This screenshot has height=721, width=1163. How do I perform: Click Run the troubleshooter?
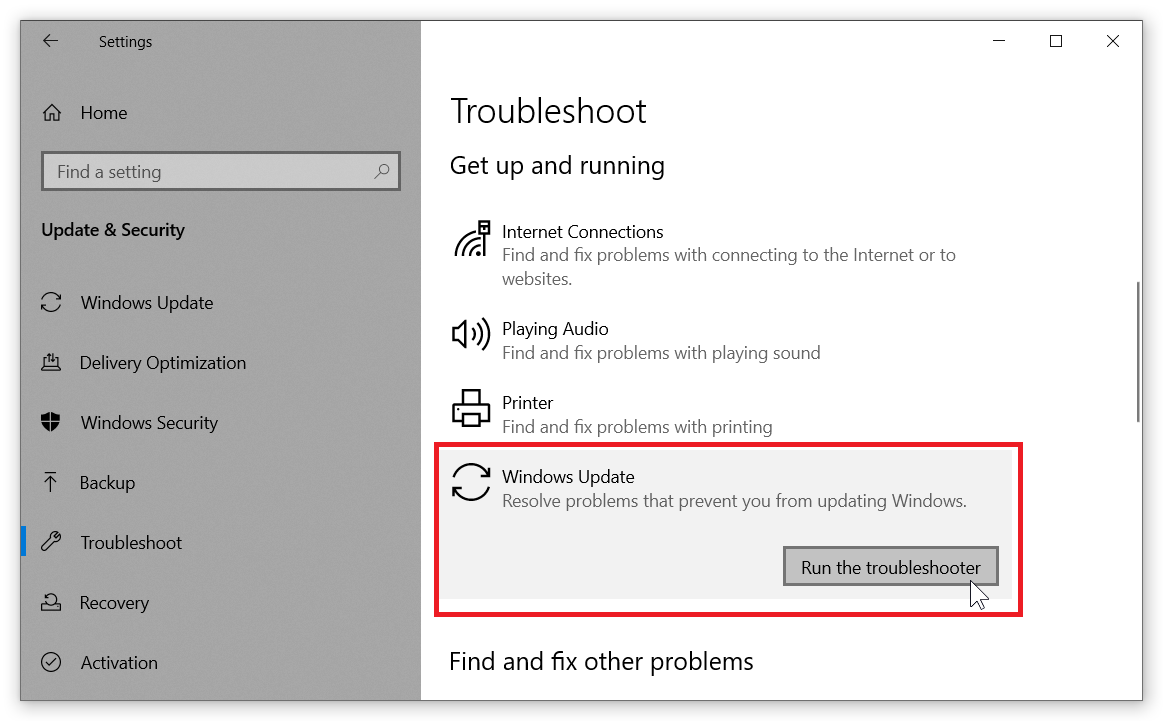(x=890, y=566)
